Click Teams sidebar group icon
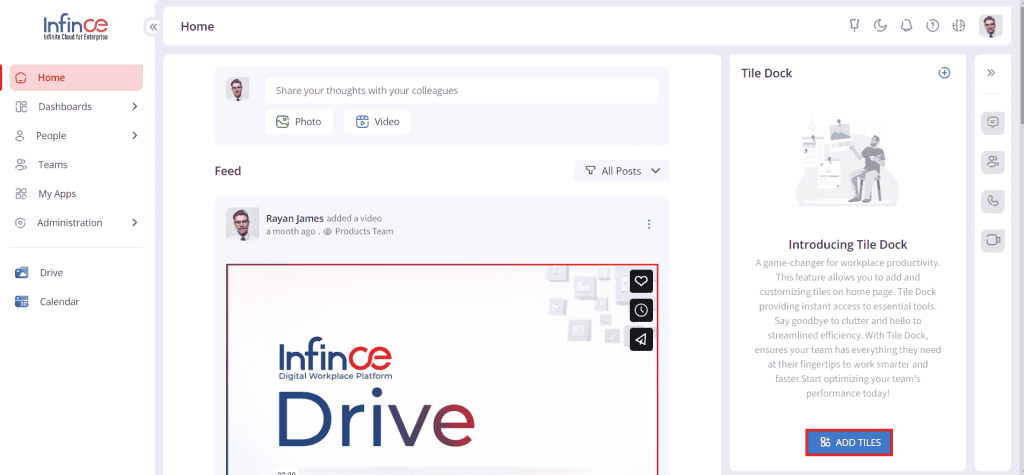Viewport: 1024px width, 475px height. [x=21, y=165]
